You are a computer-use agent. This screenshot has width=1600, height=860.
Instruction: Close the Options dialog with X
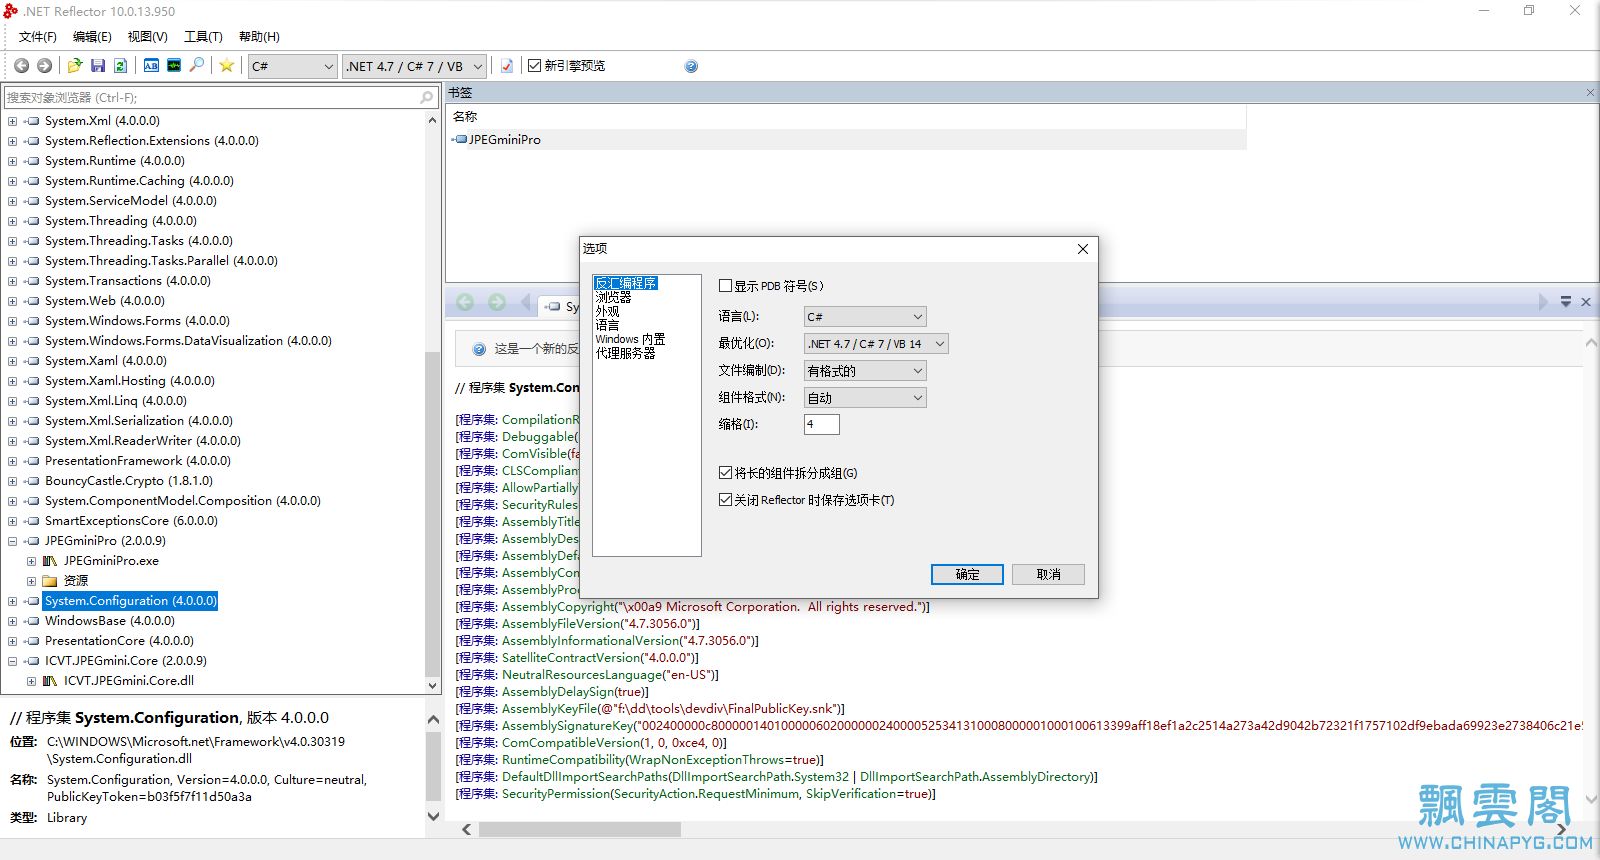(1082, 249)
